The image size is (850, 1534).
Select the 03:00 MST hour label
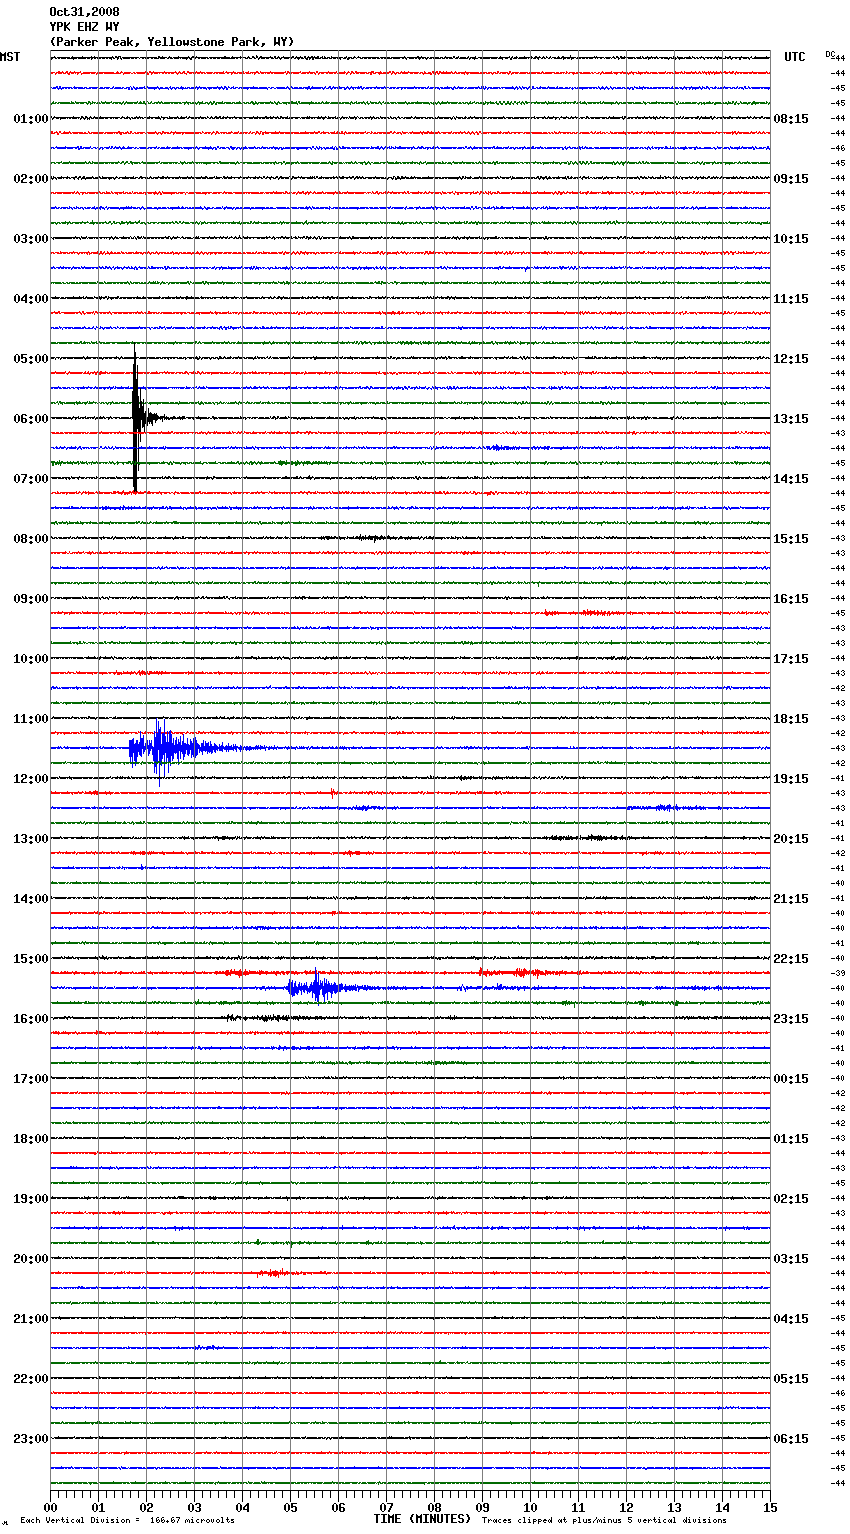coord(31,239)
